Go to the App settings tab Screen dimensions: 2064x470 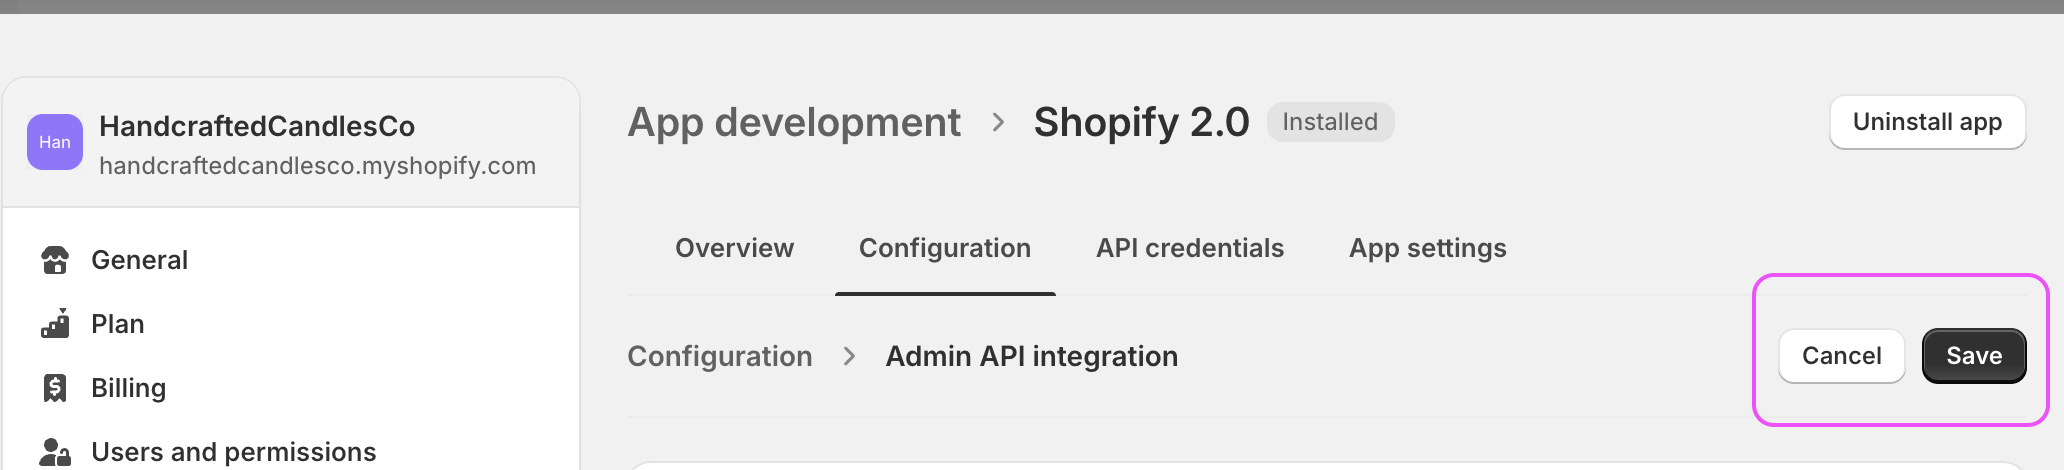tap(1427, 248)
